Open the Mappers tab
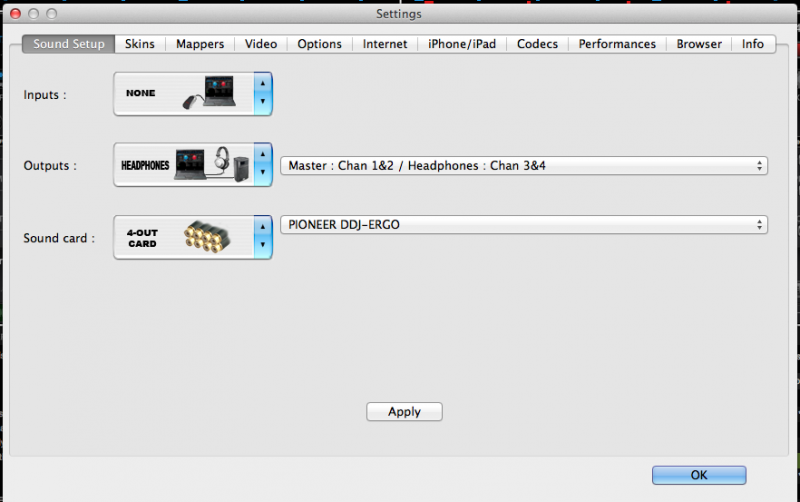800x502 pixels. [200, 44]
